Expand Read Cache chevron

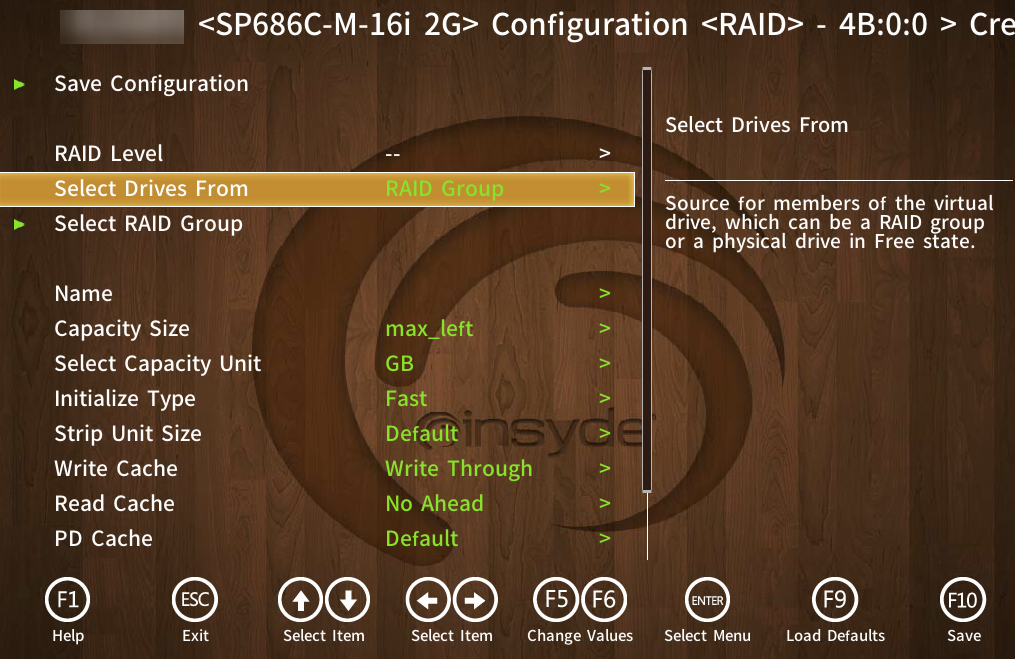click(x=605, y=503)
